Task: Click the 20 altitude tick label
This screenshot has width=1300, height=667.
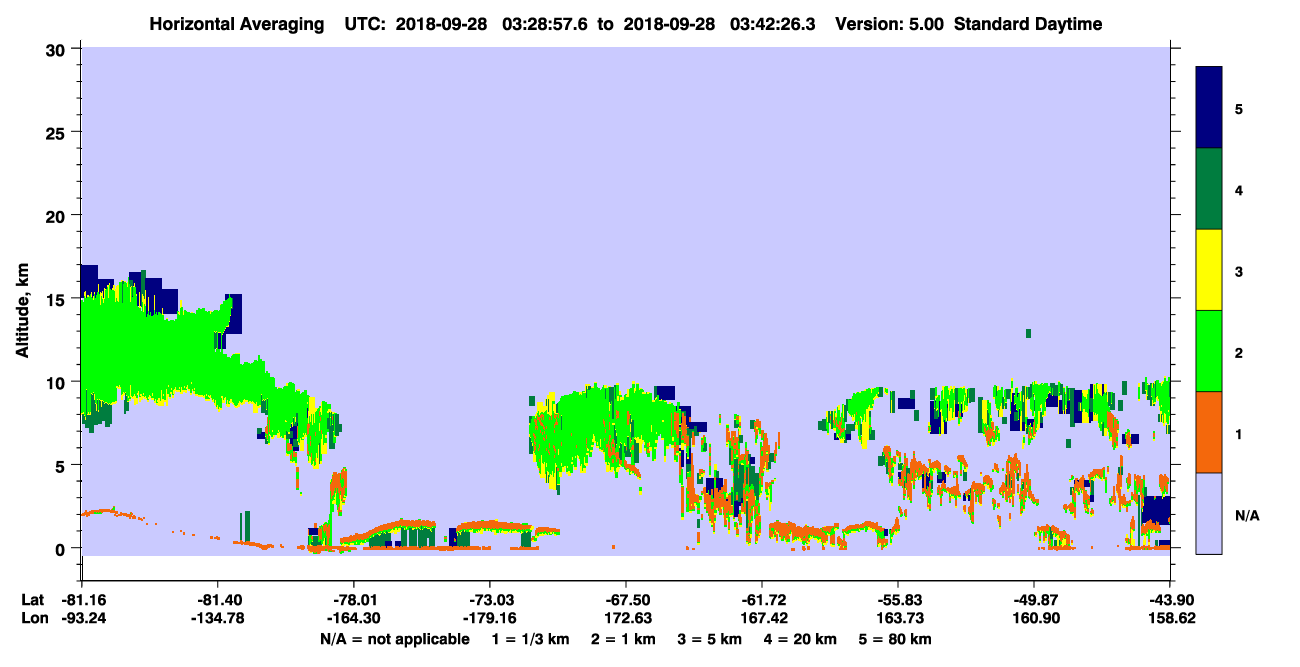Action: coord(58,215)
